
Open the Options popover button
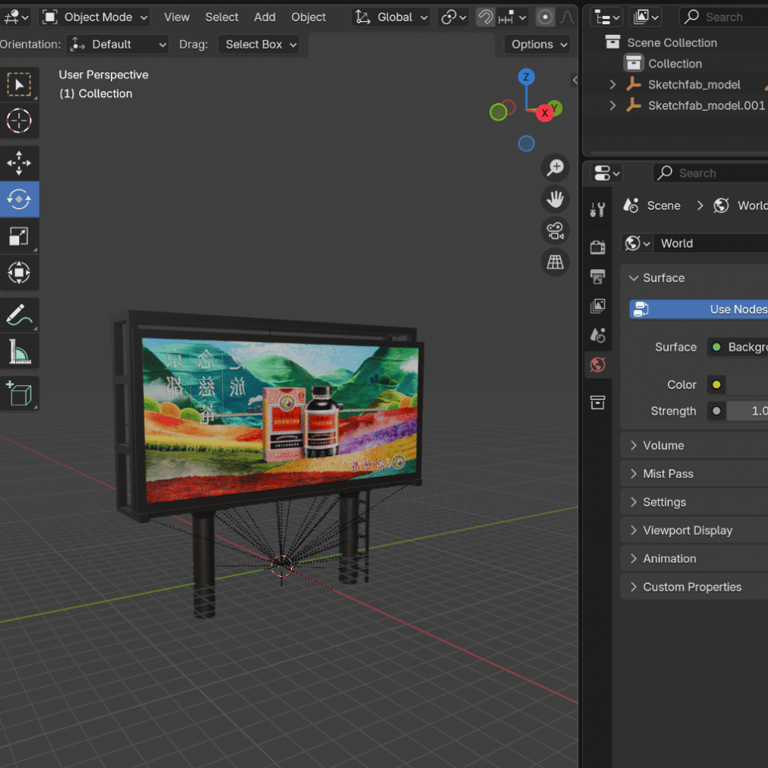point(538,44)
